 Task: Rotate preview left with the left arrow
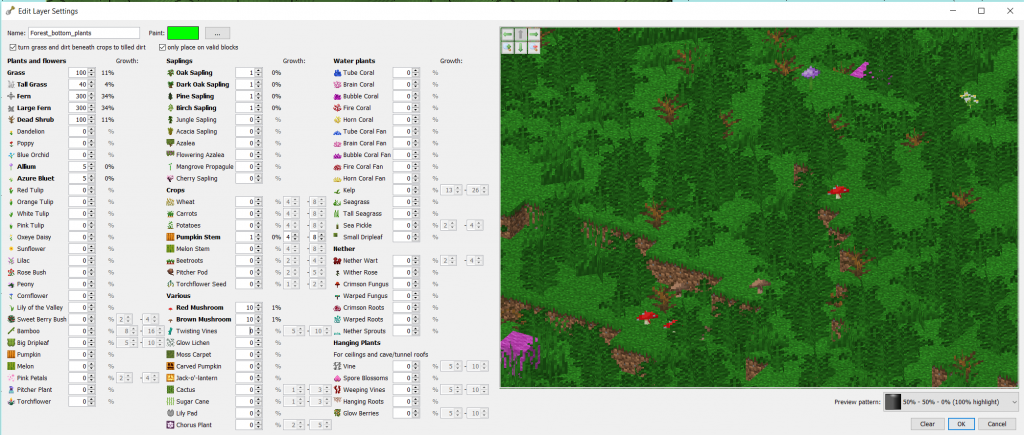[509, 33]
